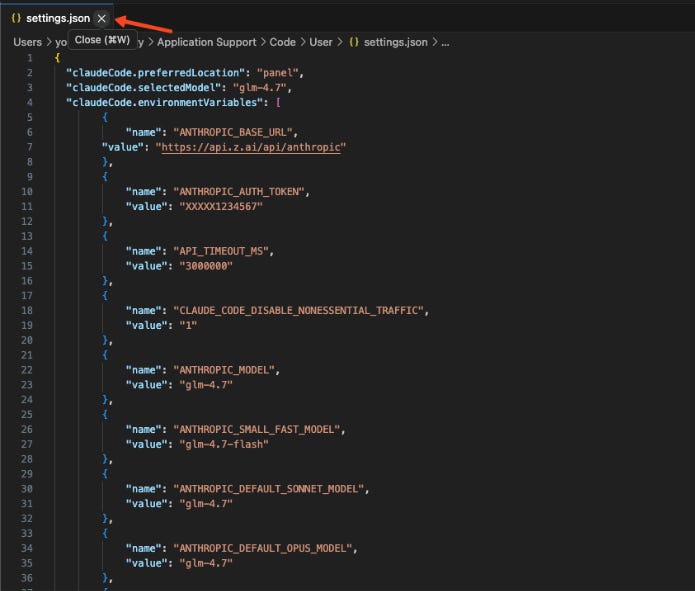695x591 pixels.
Task: Click the ANTHROPIC_AUTH_TOKEN string
Action: 239,192
